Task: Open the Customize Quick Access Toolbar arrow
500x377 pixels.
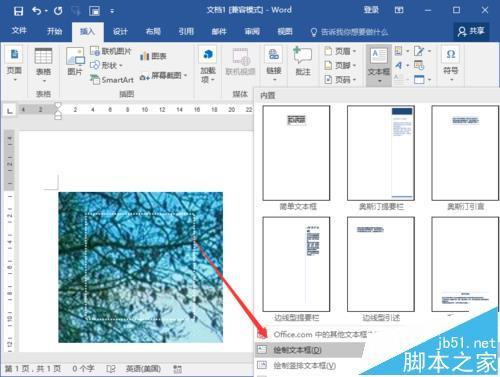Action: [112, 12]
